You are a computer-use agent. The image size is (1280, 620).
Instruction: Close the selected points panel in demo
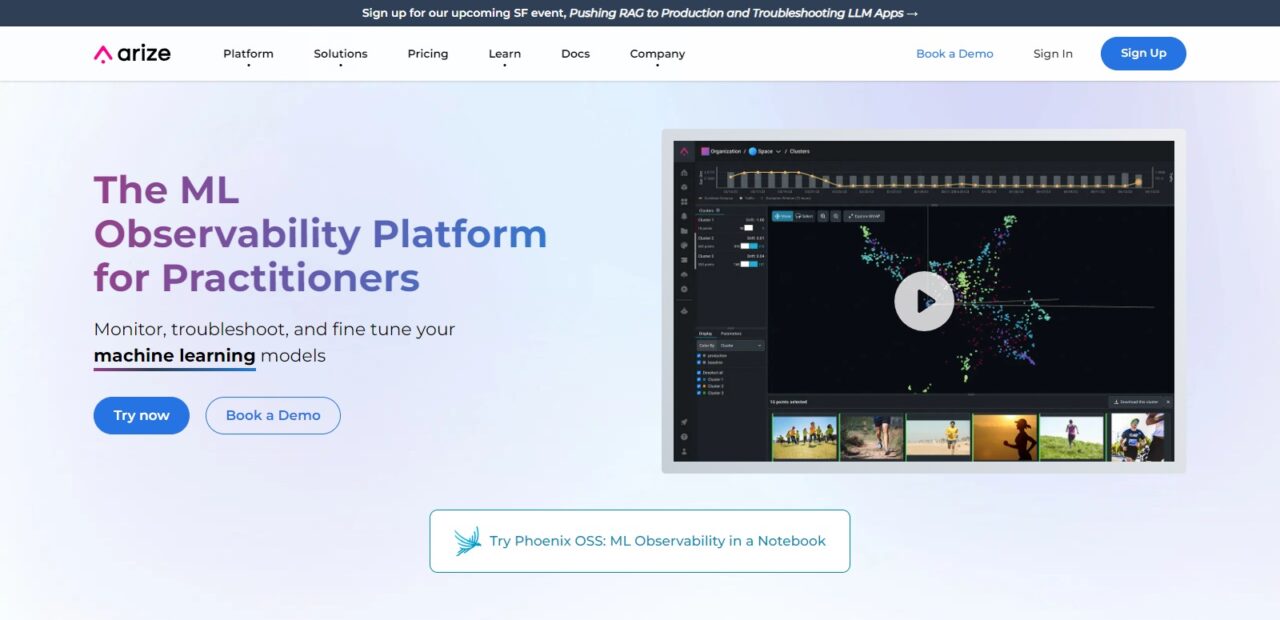click(x=1168, y=402)
